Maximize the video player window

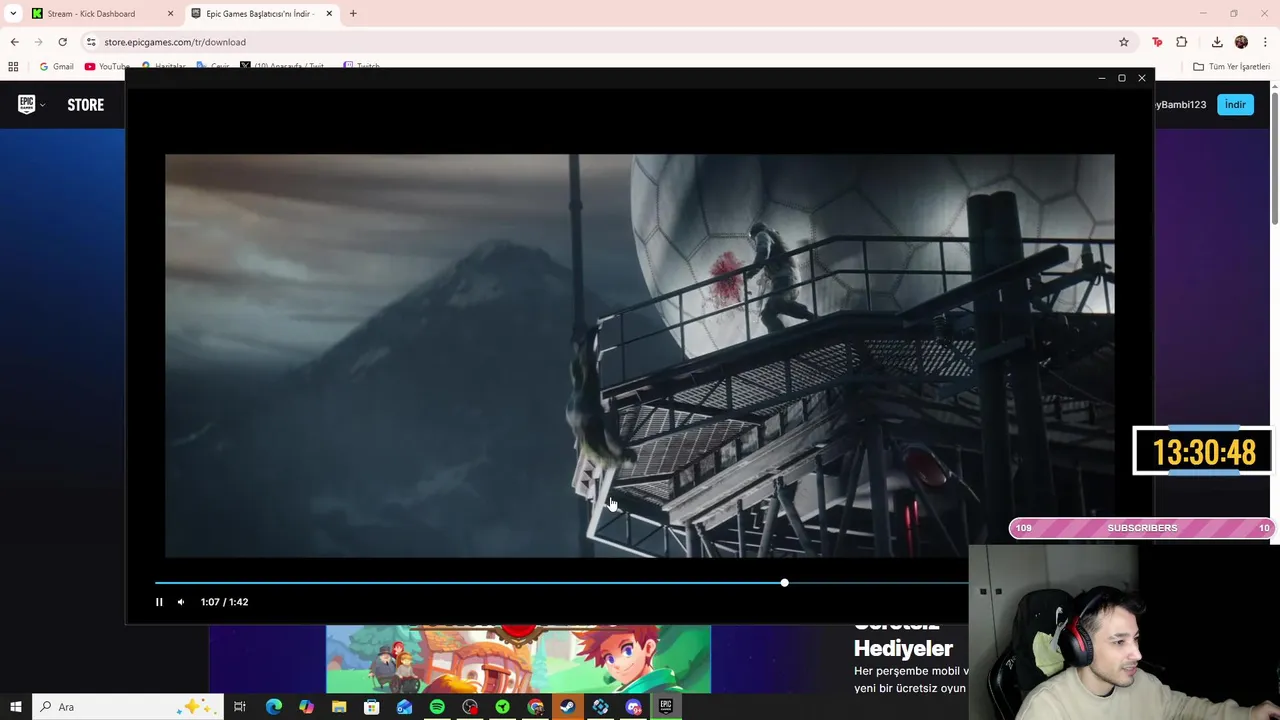click(1122, 78)
